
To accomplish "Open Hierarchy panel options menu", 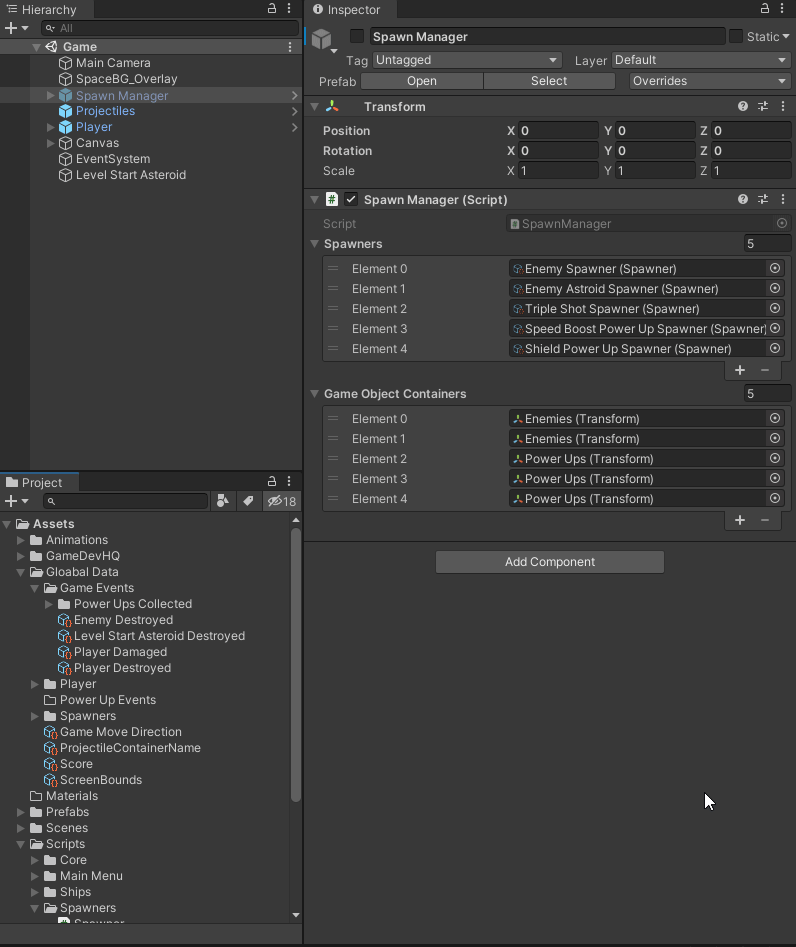I will tap(289, 8).
